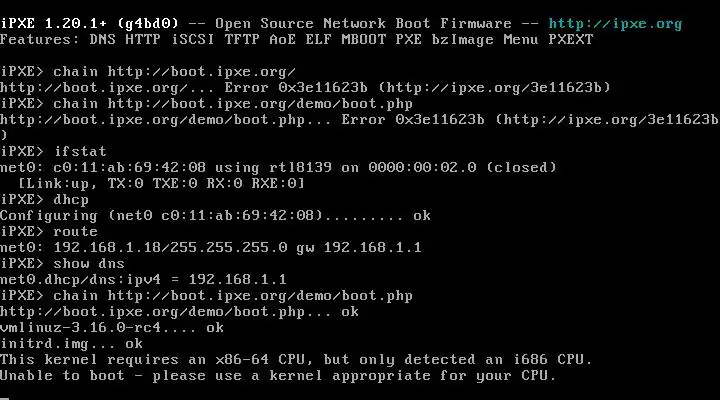Click the ifstat command
Viewport: 720px width, 400px height.
point(80,151)
